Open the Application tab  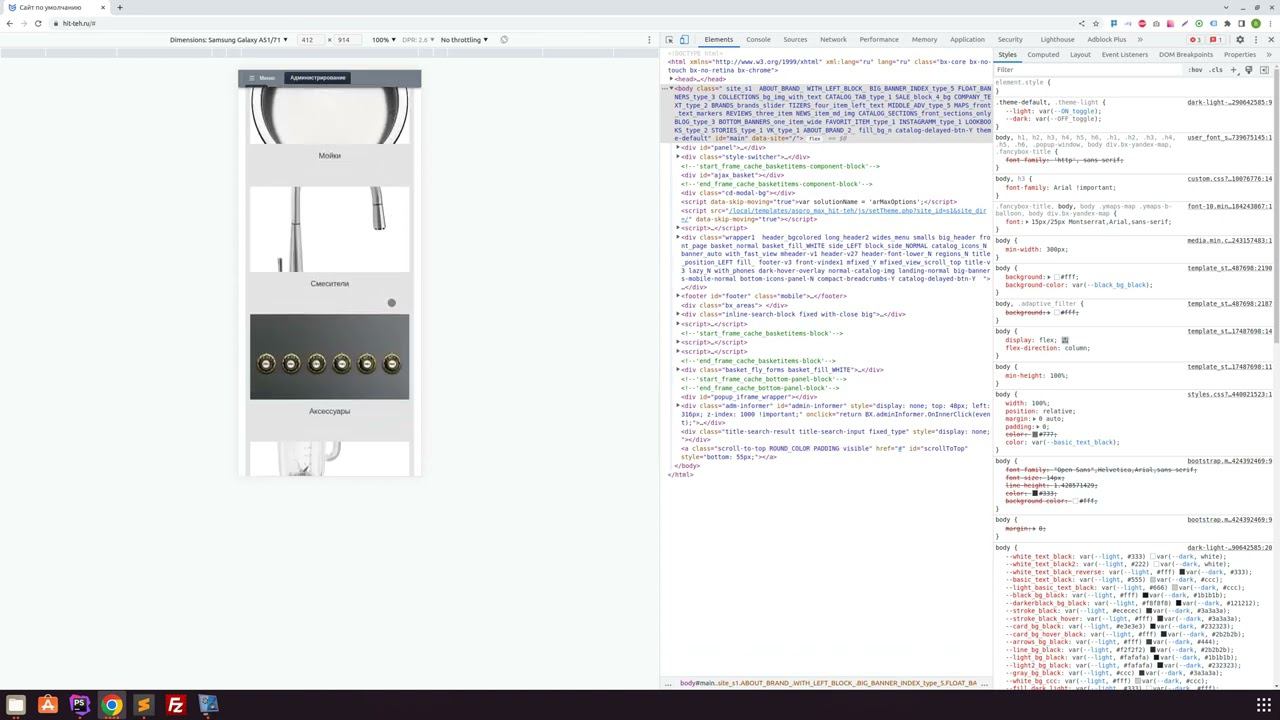[967, 40]
